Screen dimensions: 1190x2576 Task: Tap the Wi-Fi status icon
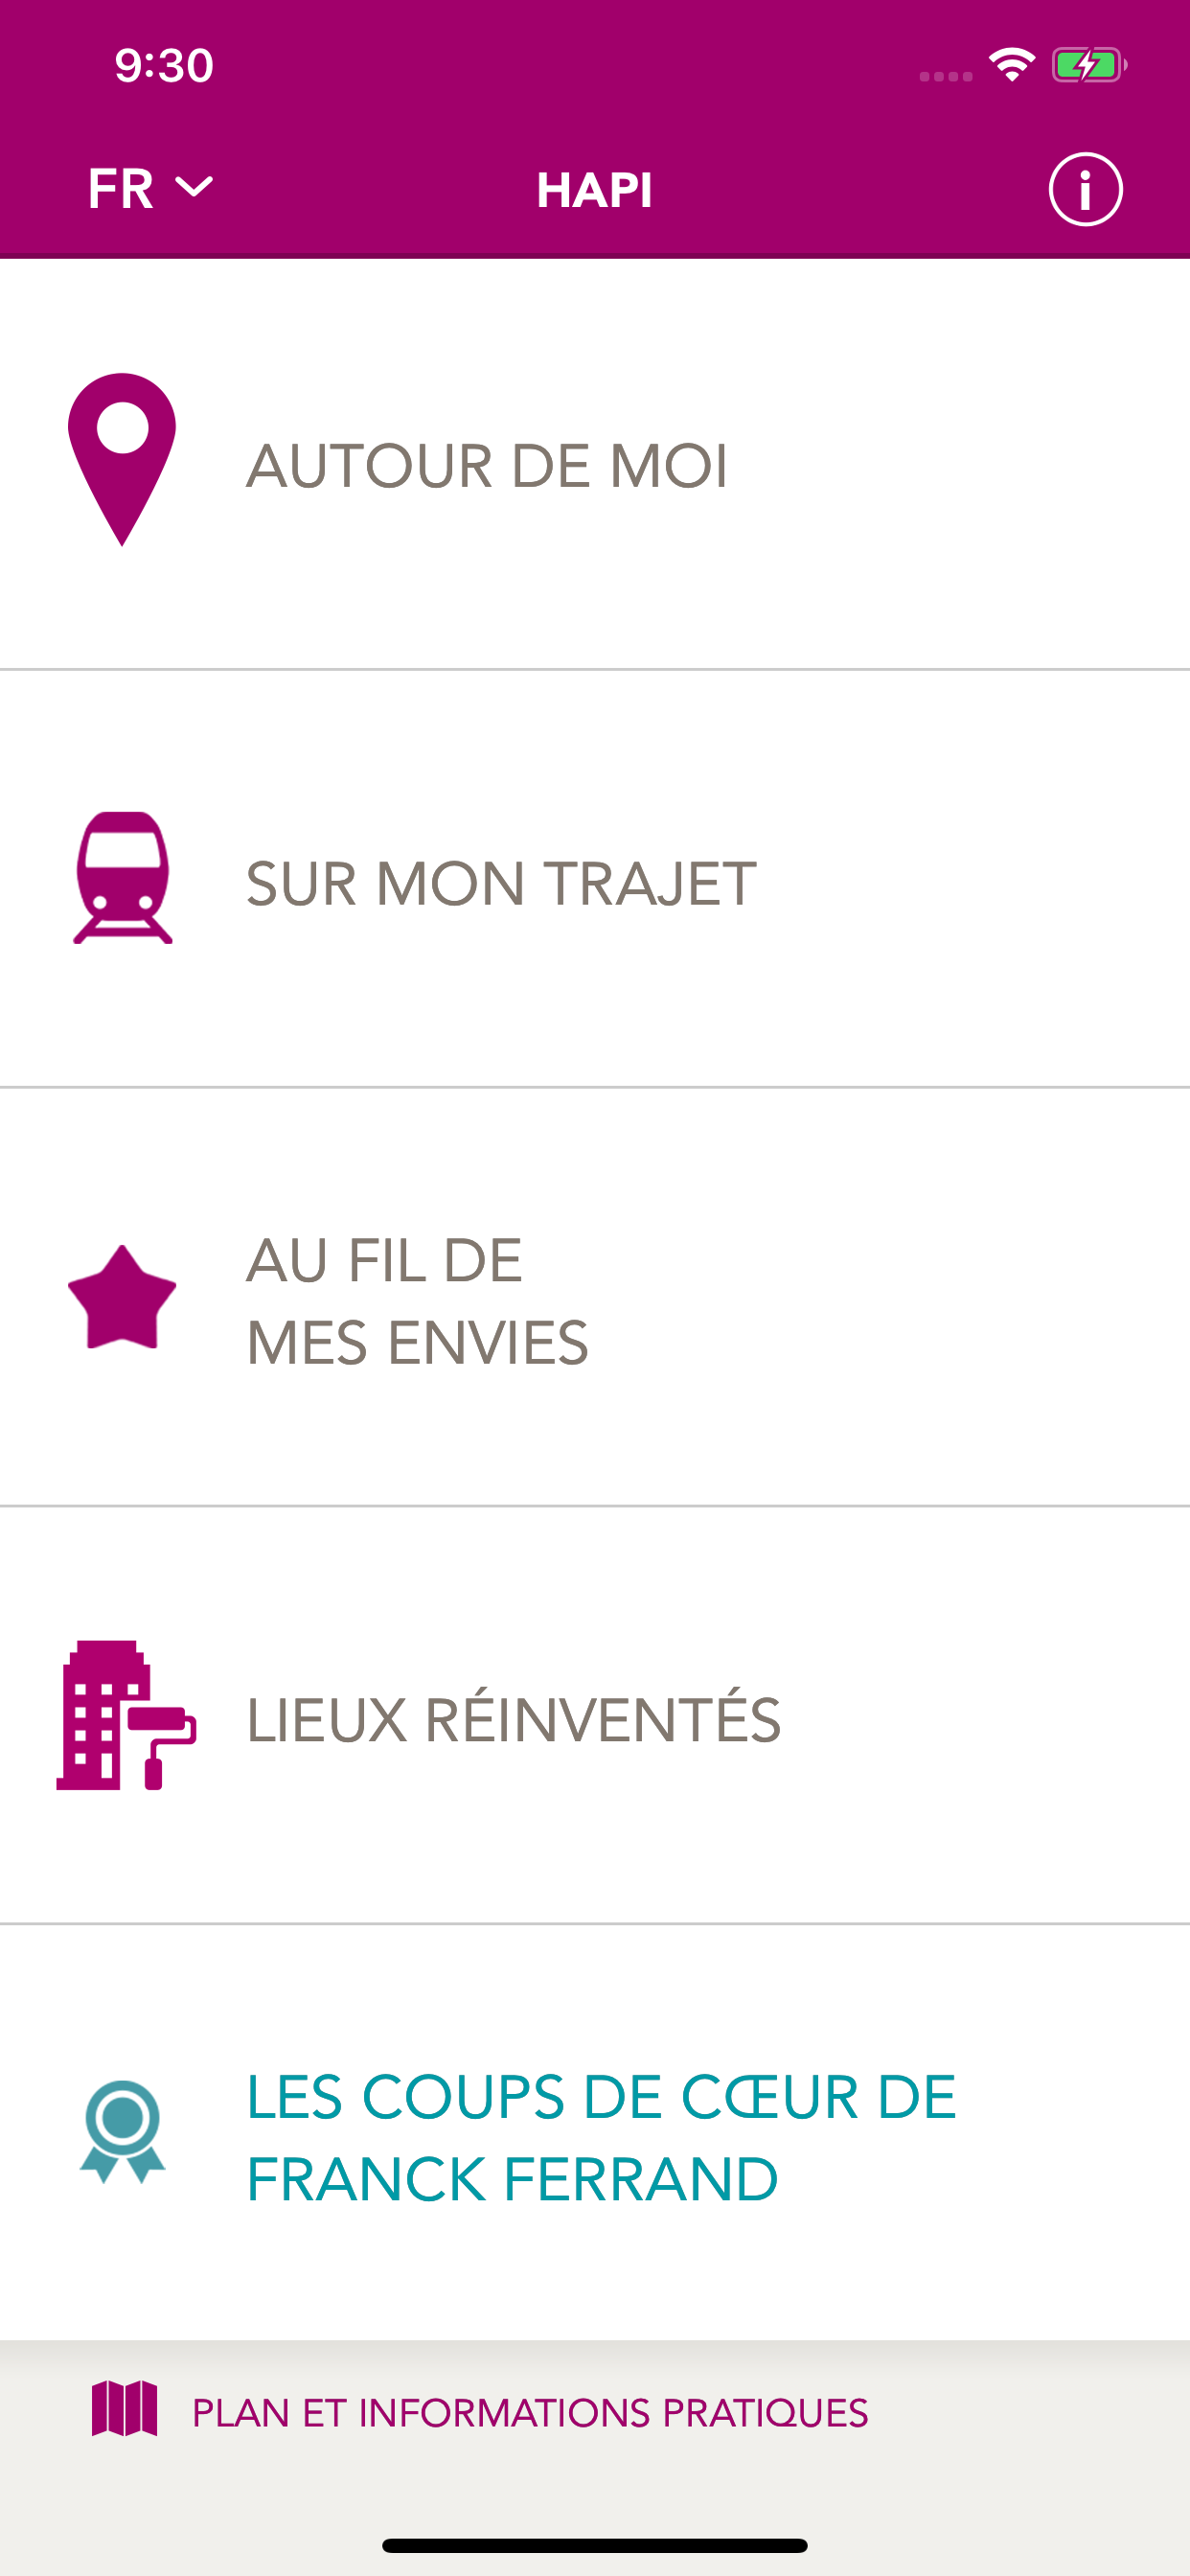point(1012,66)
